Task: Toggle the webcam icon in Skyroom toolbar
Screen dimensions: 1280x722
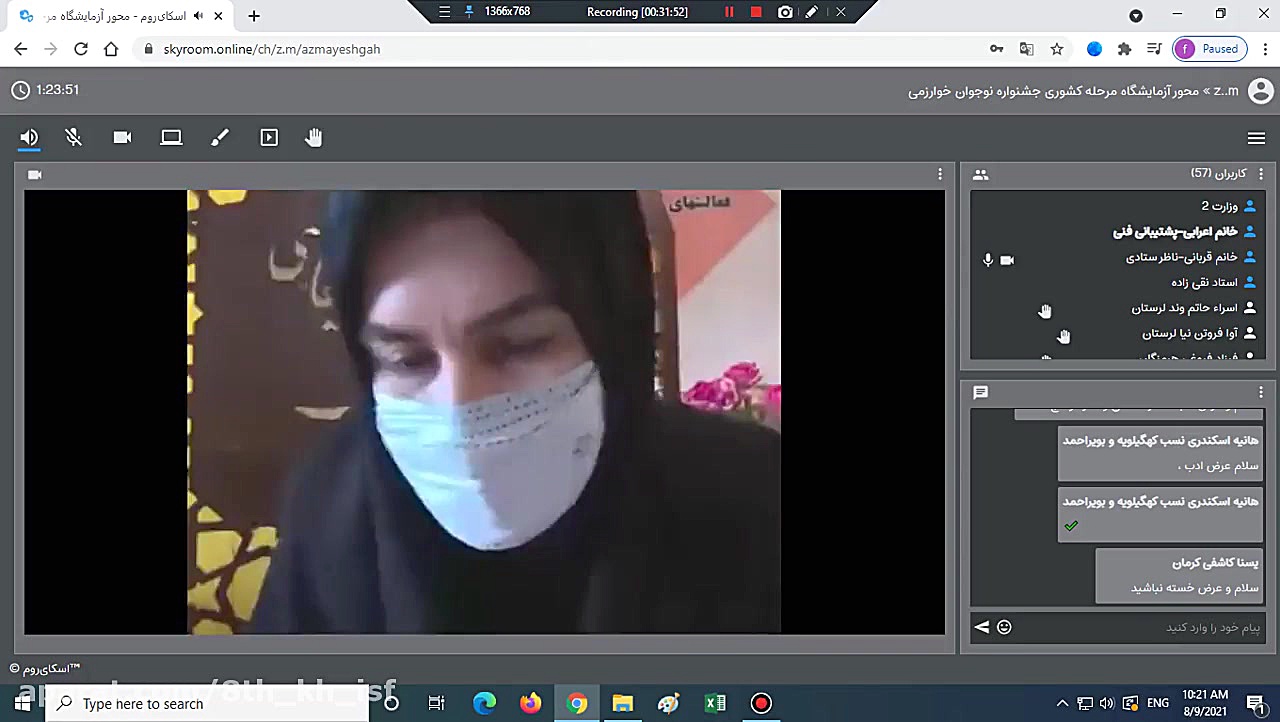Action: click(x=122, y=138)
